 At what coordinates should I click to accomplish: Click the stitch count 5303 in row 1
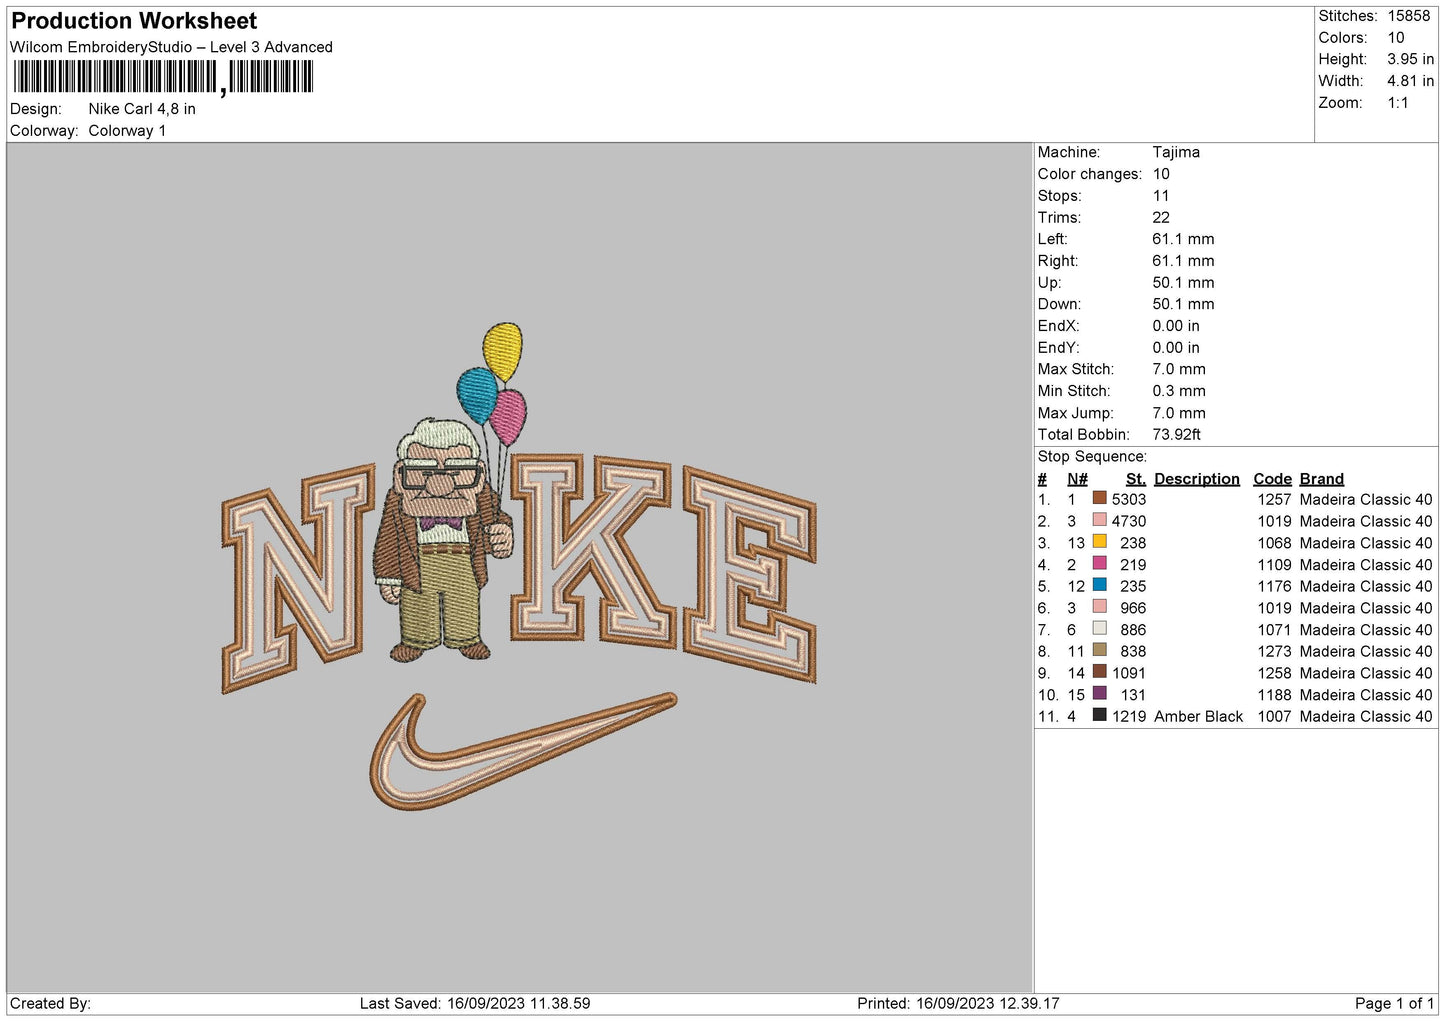pos(1129,499)
